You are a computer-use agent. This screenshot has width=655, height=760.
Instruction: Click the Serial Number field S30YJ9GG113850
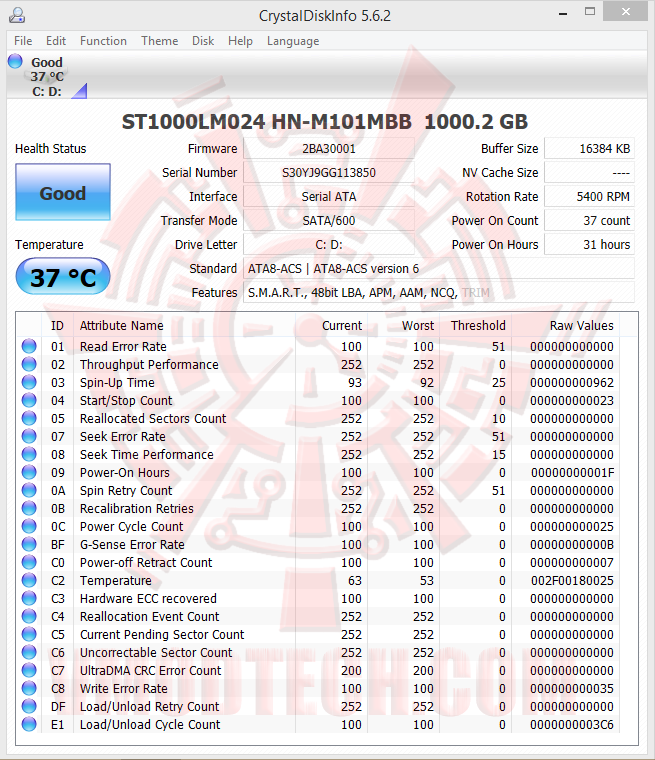coord(329,173)
